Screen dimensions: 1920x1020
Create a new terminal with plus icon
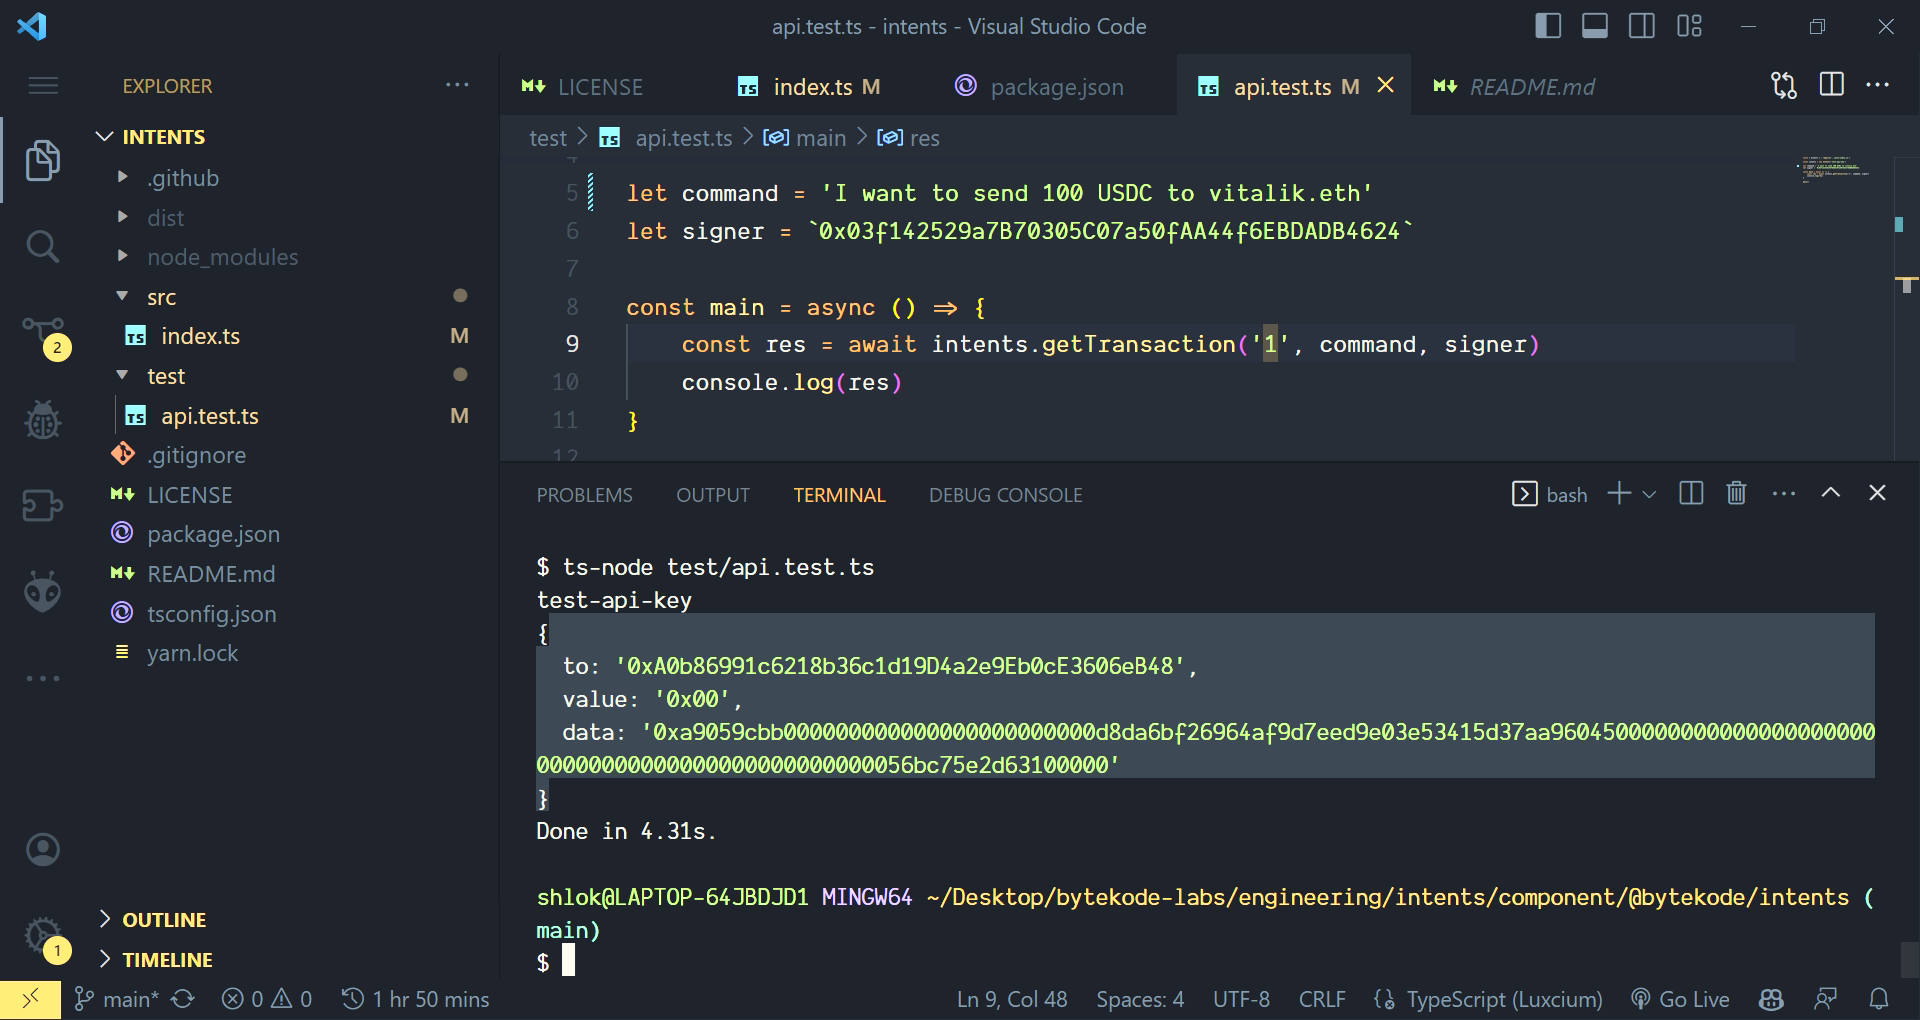coord(1619,493)
